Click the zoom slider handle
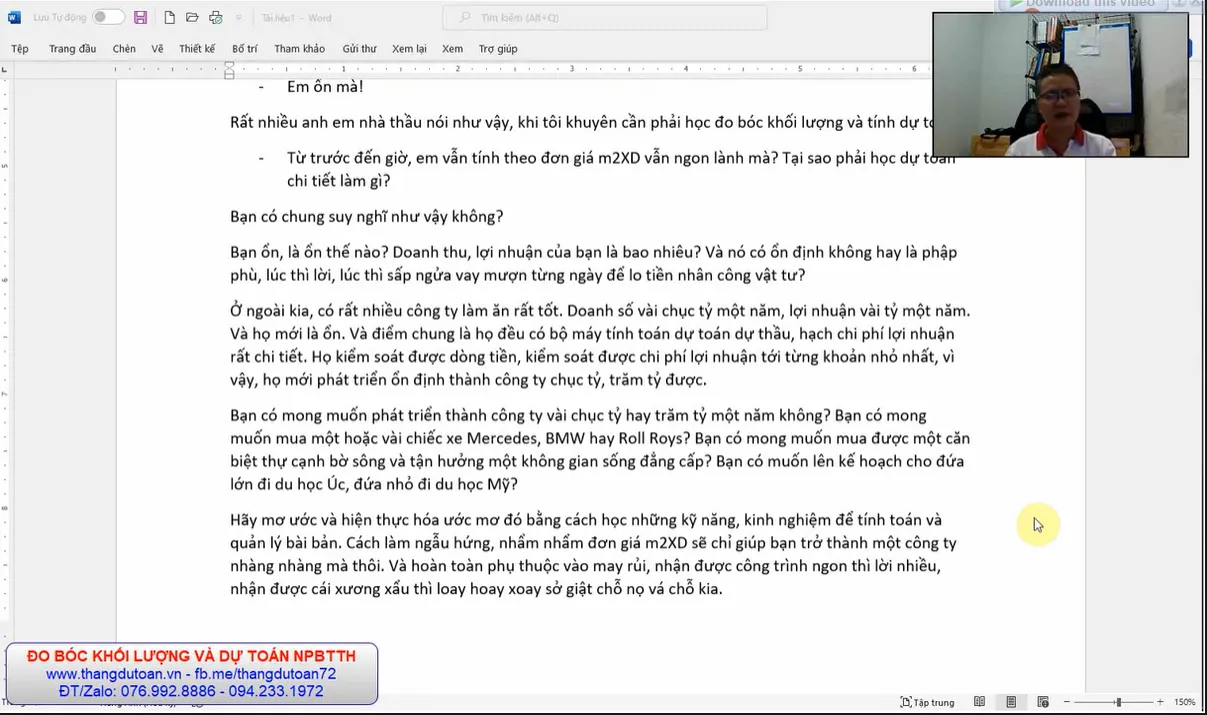This screenshot has width=1207, height=715. (x=1118, y=702)
